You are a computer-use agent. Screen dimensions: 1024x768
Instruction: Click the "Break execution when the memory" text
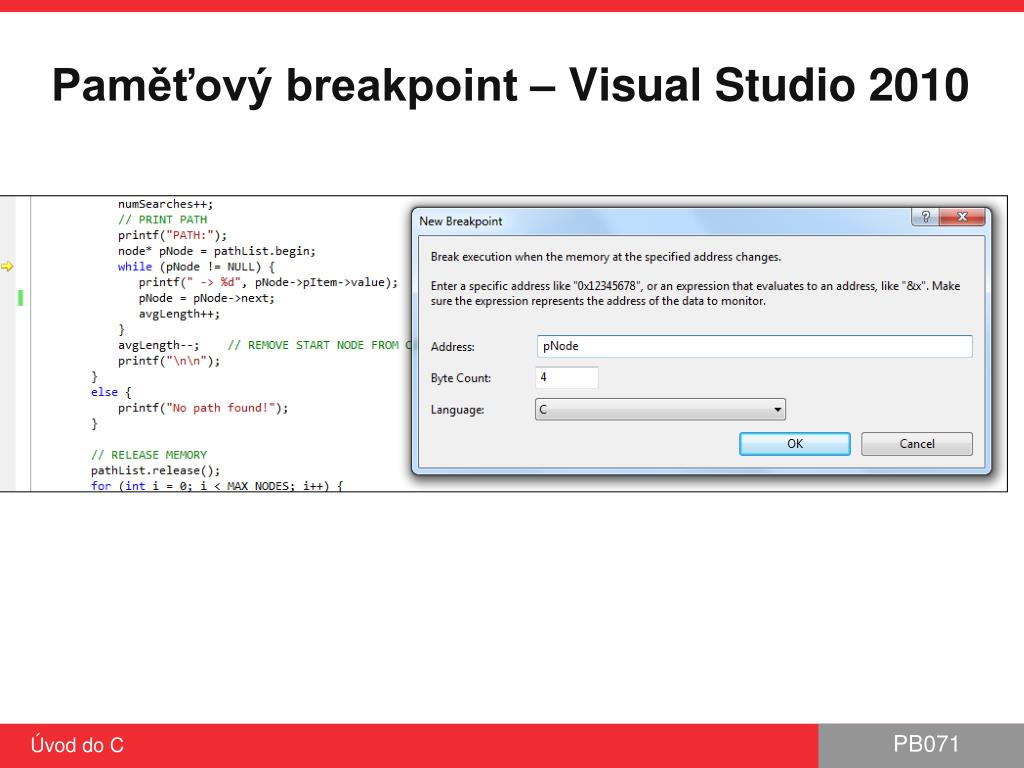[x=605, y=257]
